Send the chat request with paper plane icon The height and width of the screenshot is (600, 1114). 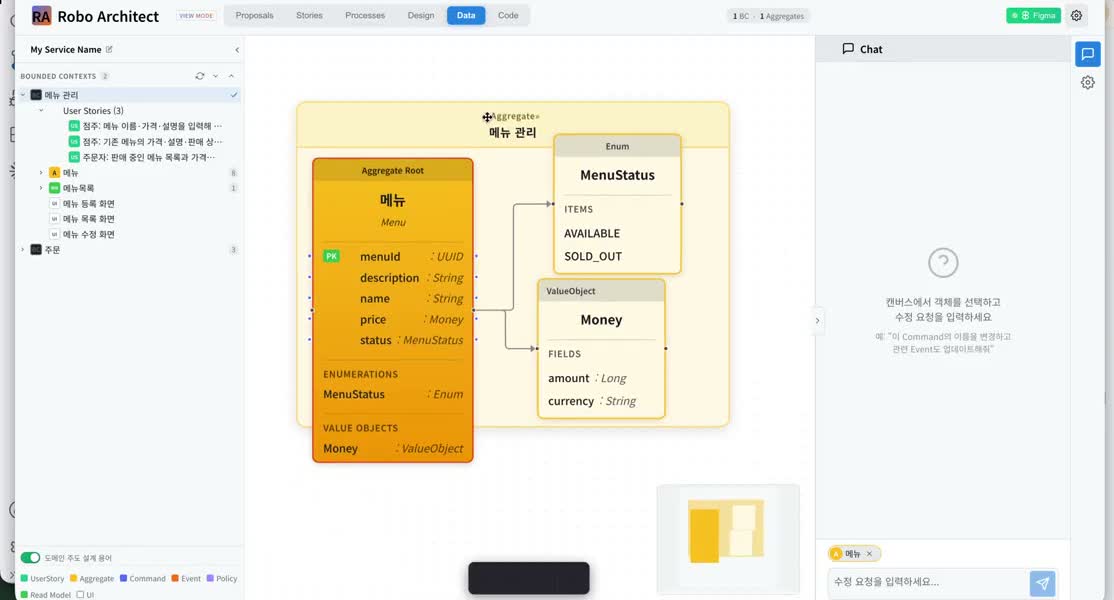pos(1042,583)
